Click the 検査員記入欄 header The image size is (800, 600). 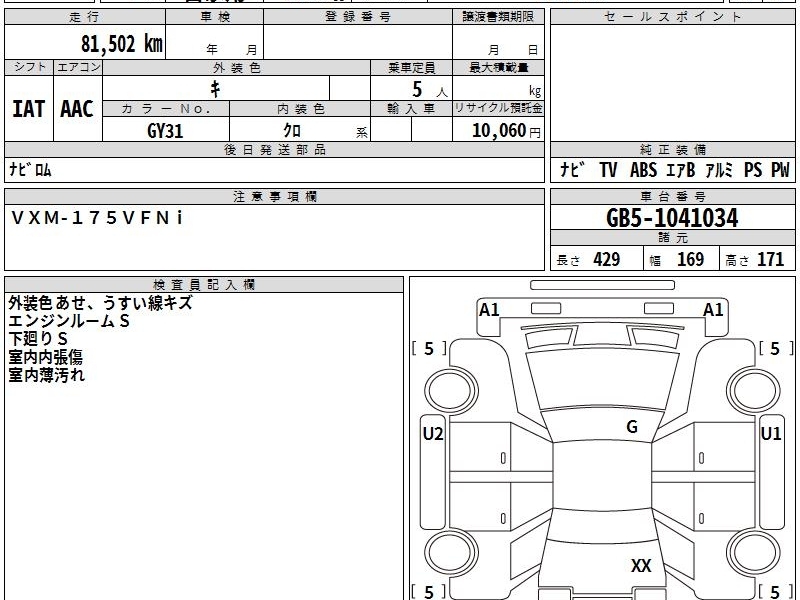(x=204, y=285)
